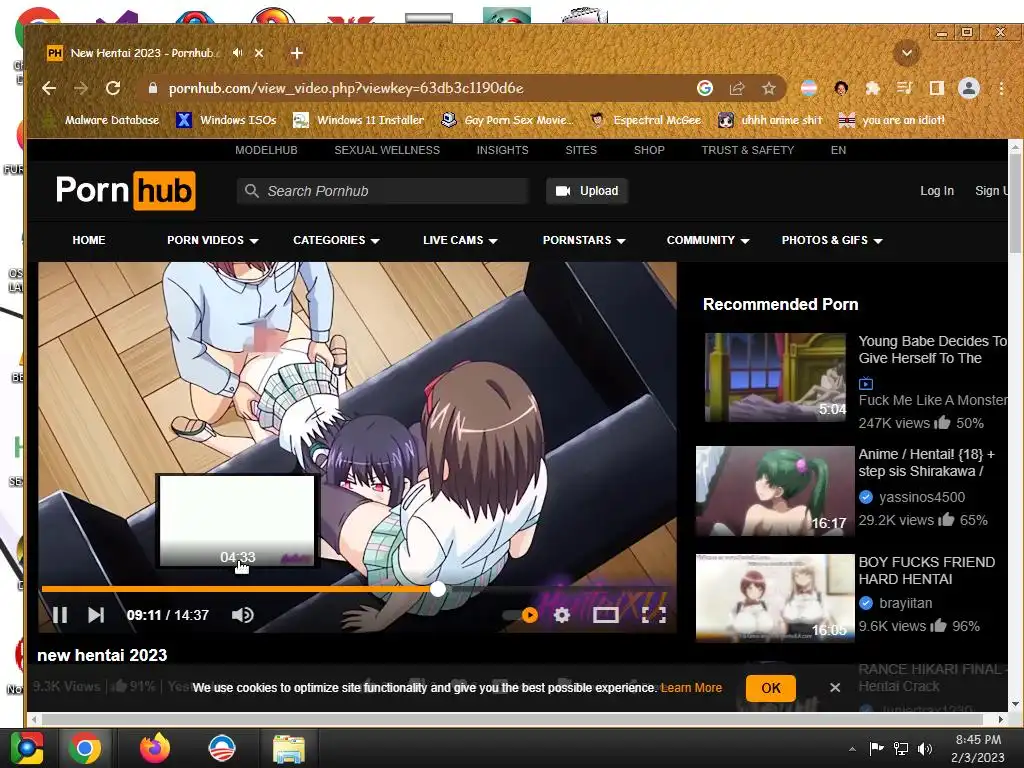Close the current browser tab
The image size is (1024, 768).
pos(259,53)
